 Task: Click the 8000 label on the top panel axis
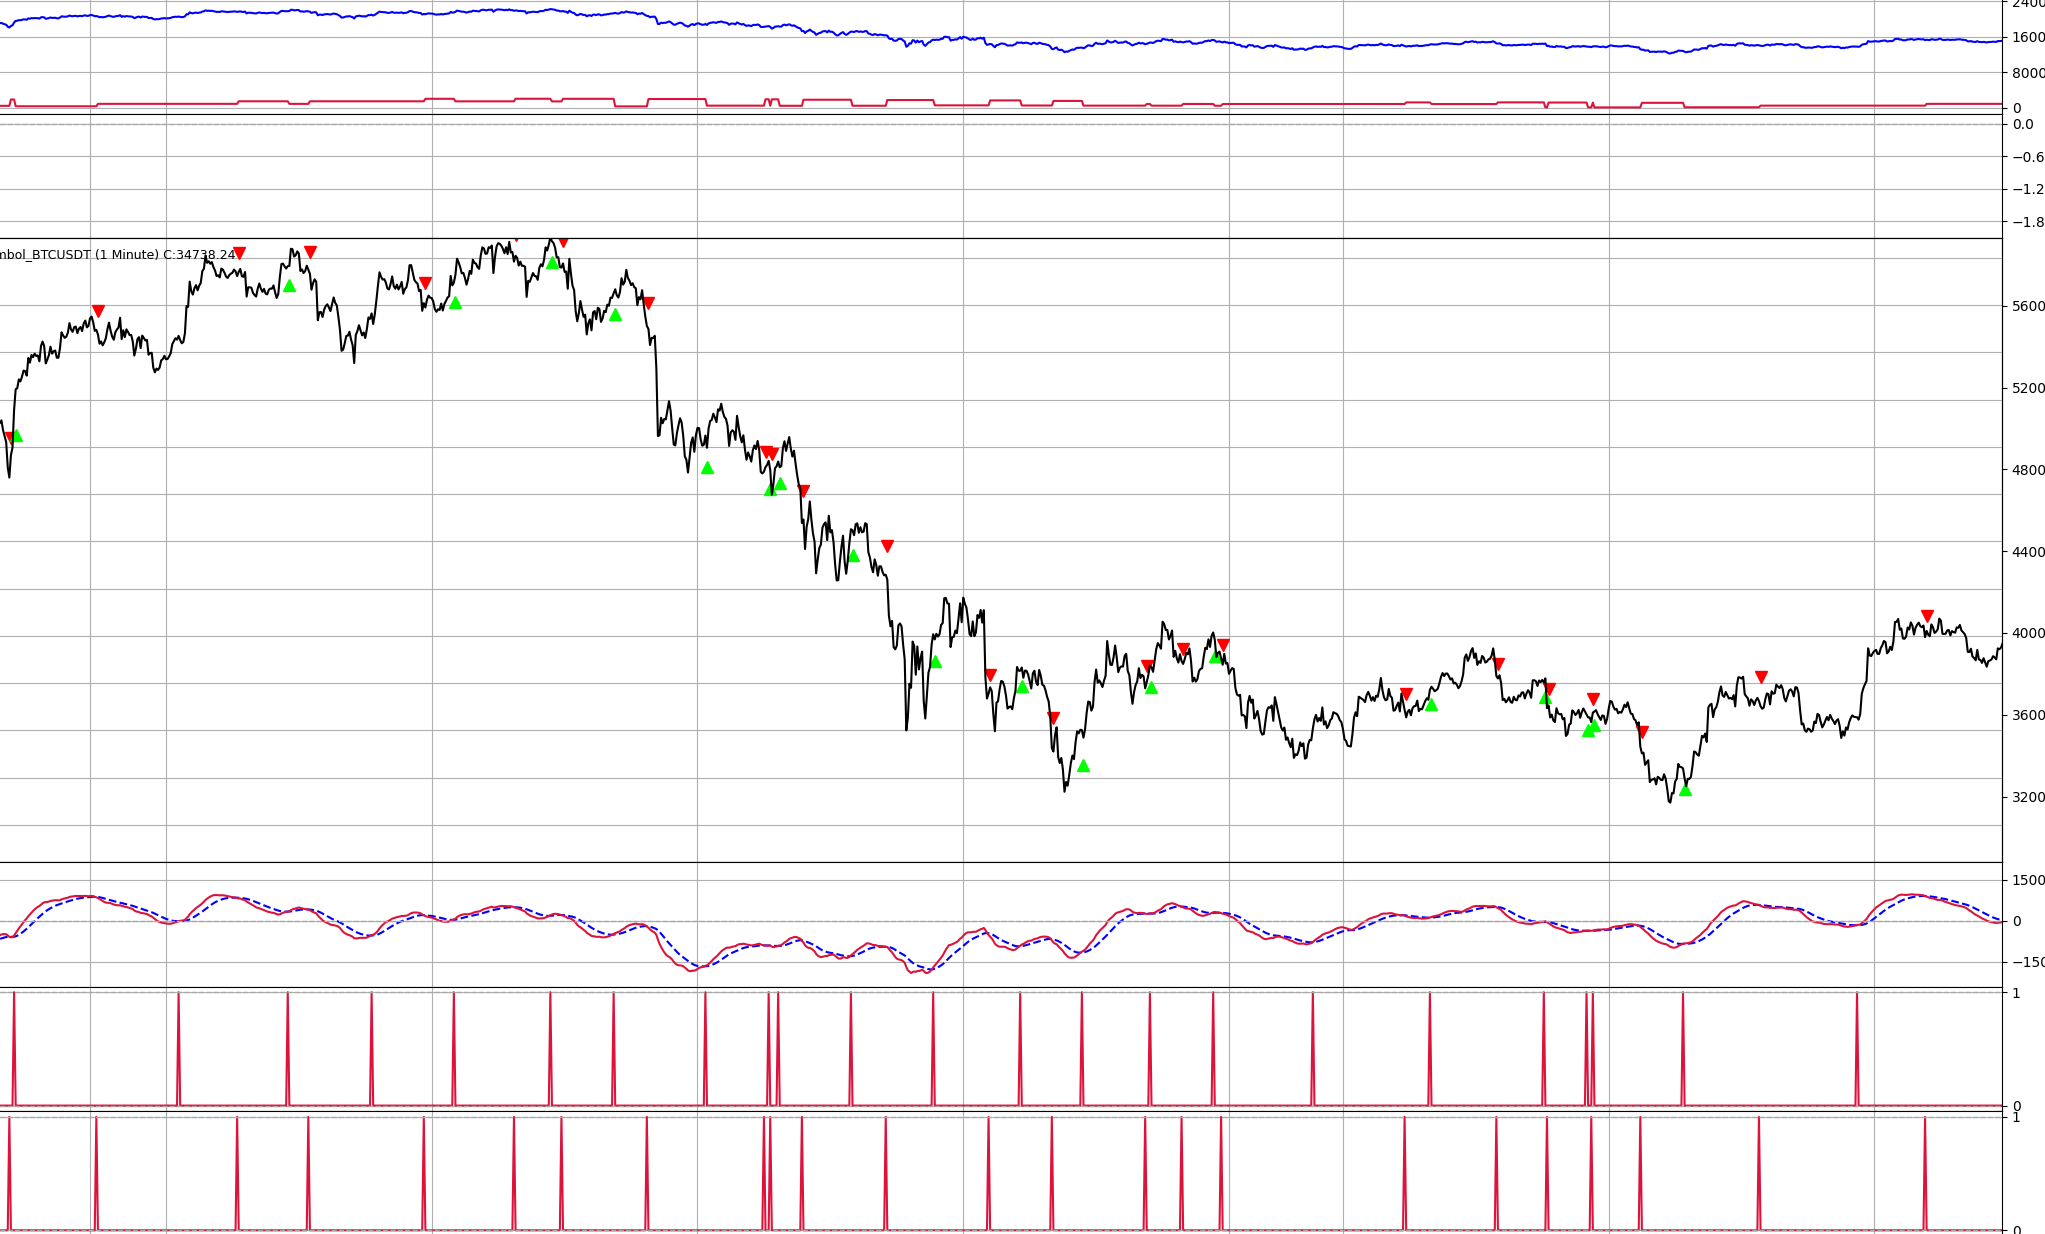click(2028, 73)
